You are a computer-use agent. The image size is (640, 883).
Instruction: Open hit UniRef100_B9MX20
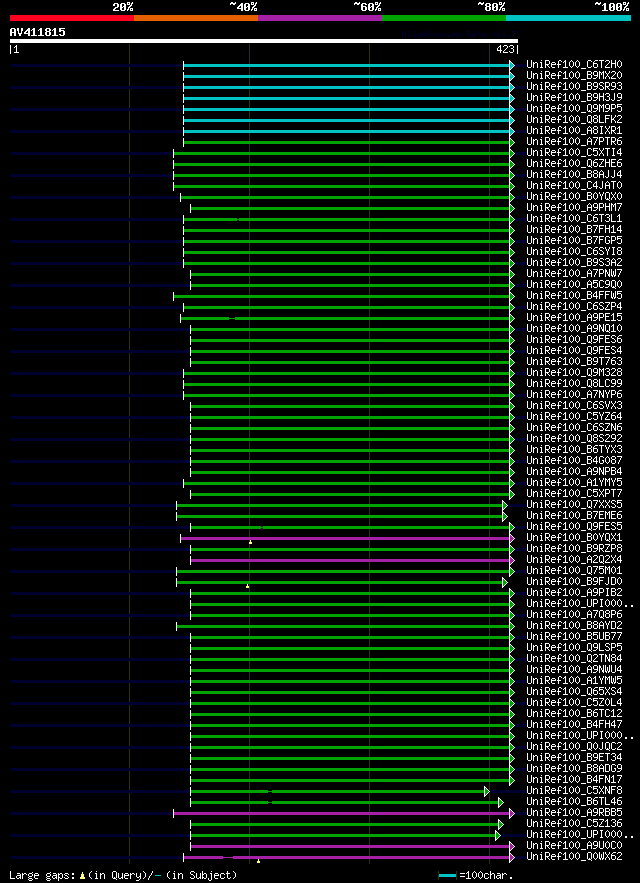tap(574, 75)
